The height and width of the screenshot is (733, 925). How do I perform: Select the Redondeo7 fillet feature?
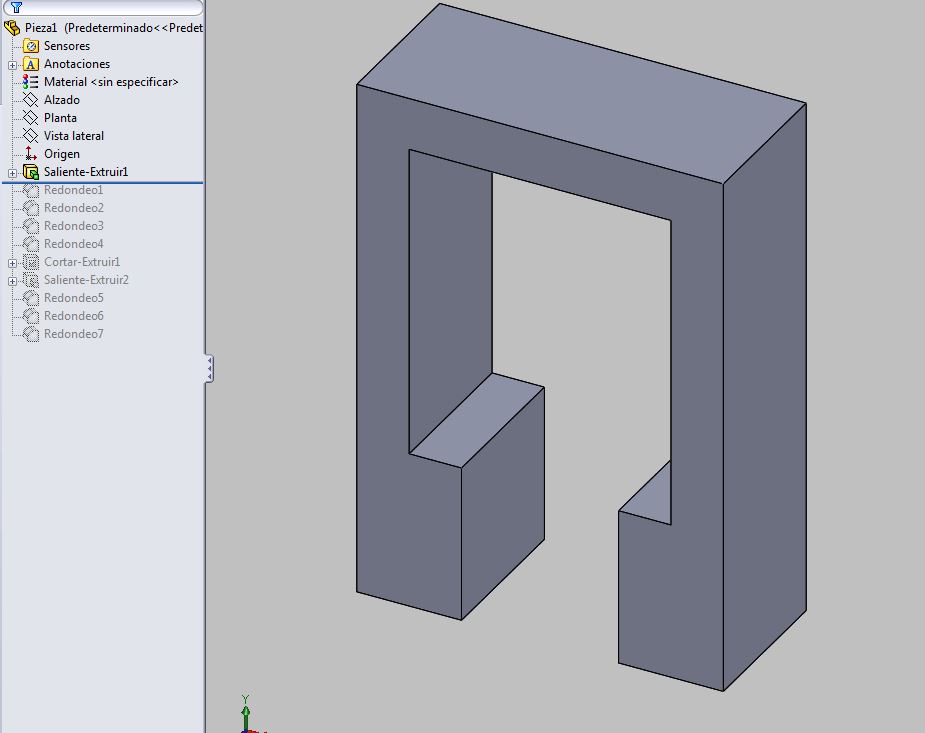pyautogui.click(x=73, y=334)
